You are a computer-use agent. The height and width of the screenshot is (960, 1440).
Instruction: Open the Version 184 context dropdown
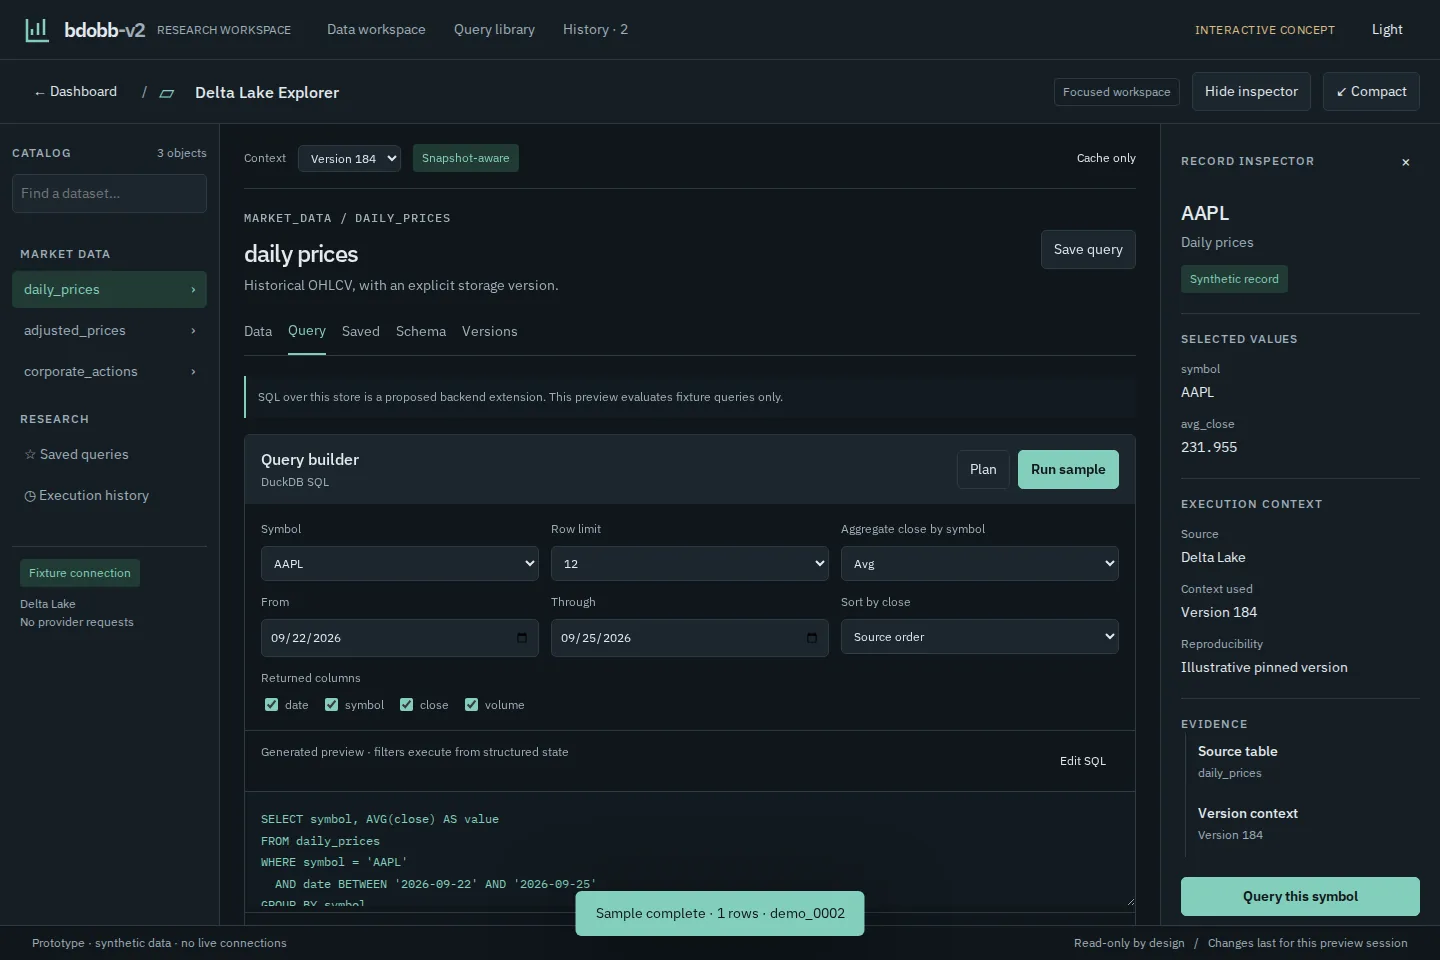click(x=349, y=158)
